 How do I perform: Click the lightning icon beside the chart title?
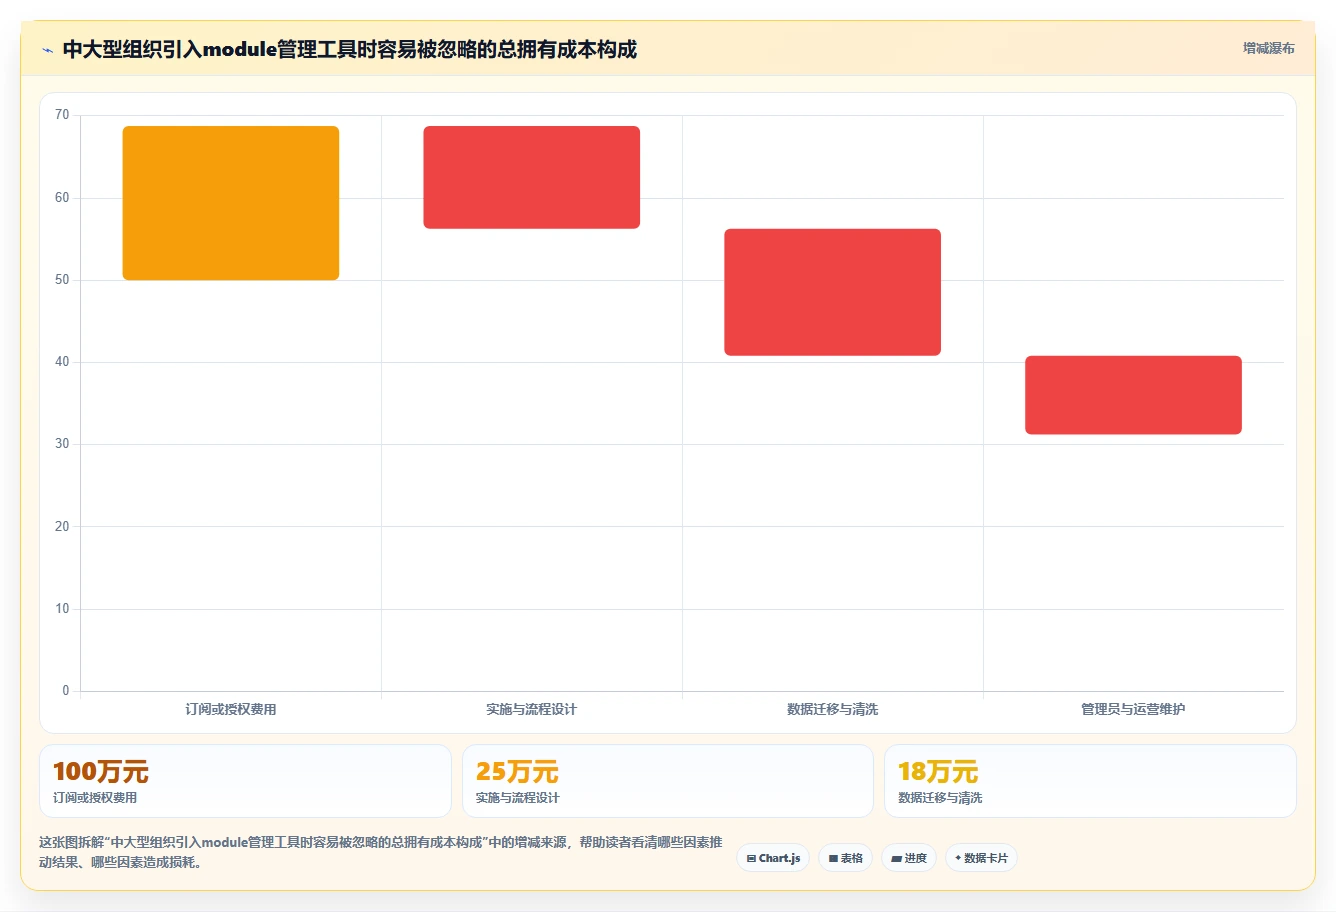(x=47, y=50)
